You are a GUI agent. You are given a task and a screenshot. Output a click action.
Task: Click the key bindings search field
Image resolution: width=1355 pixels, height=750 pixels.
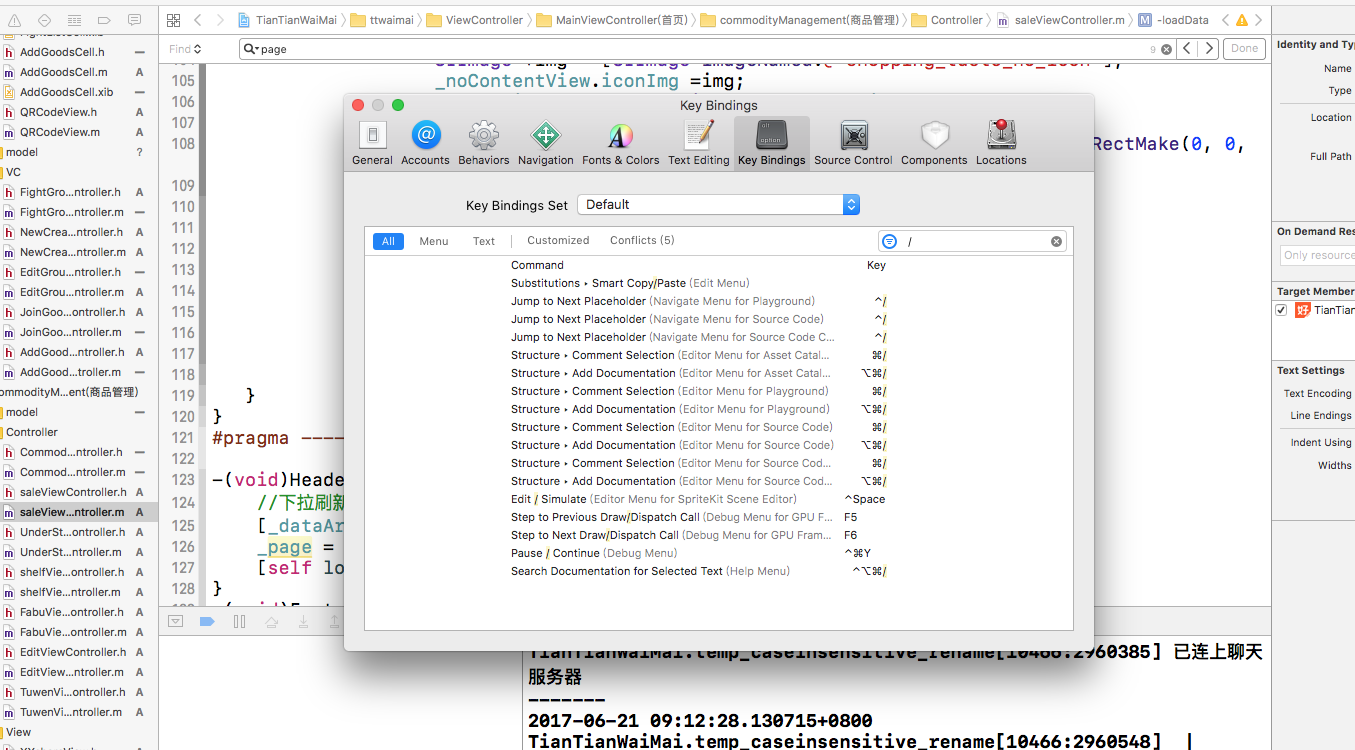[x=972, y=241]
